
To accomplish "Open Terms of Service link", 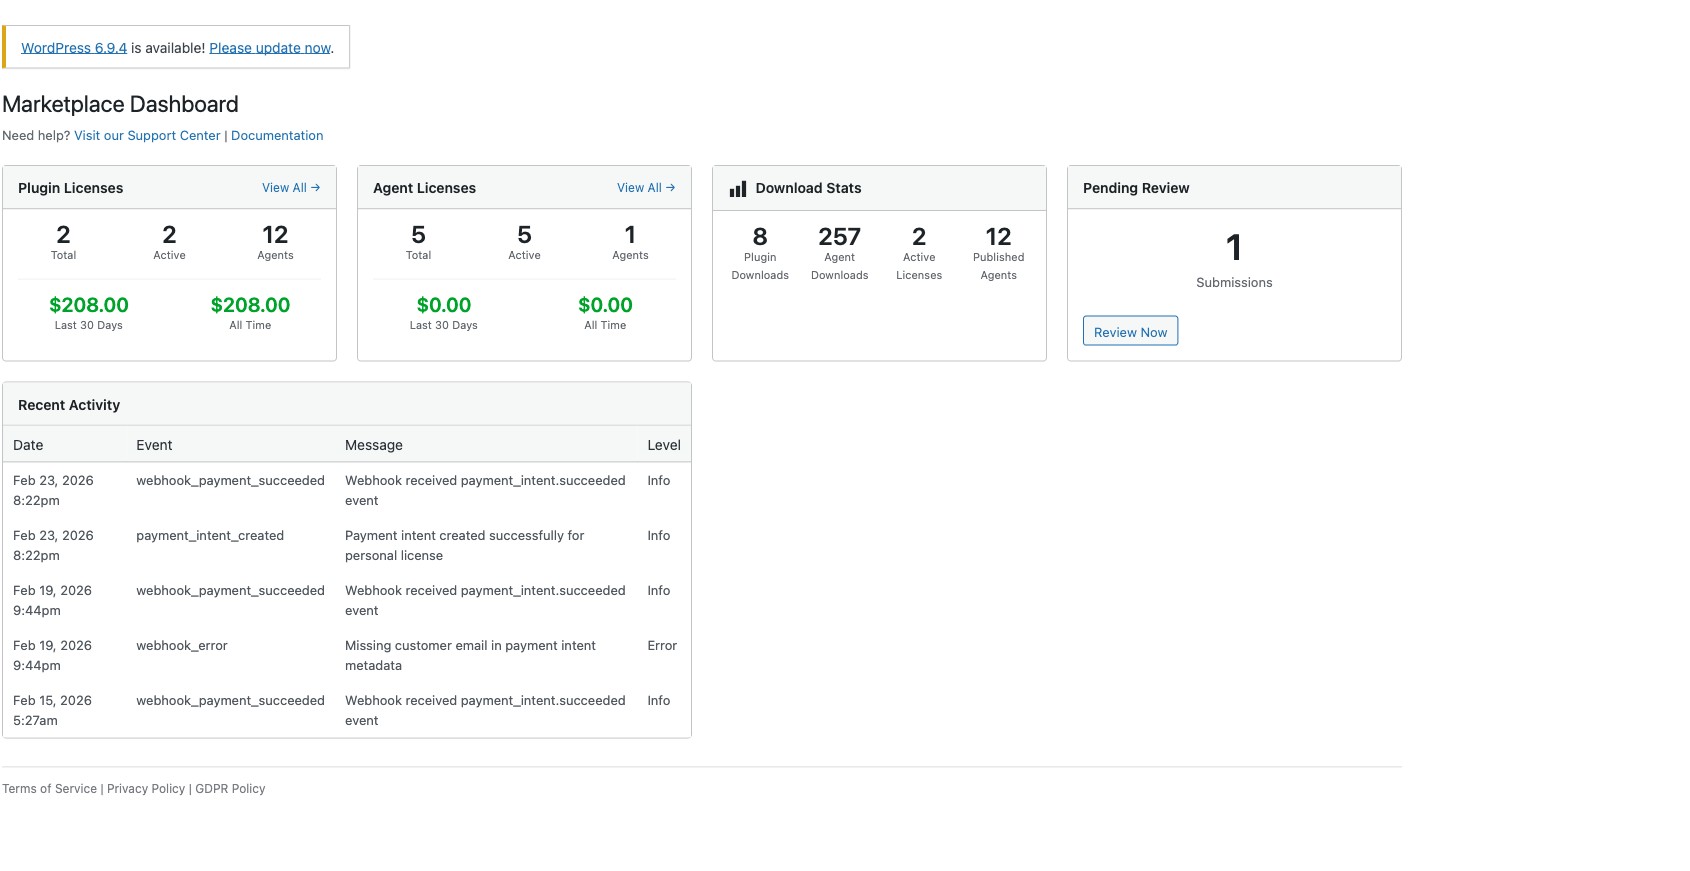I will [x=49, y=789].
